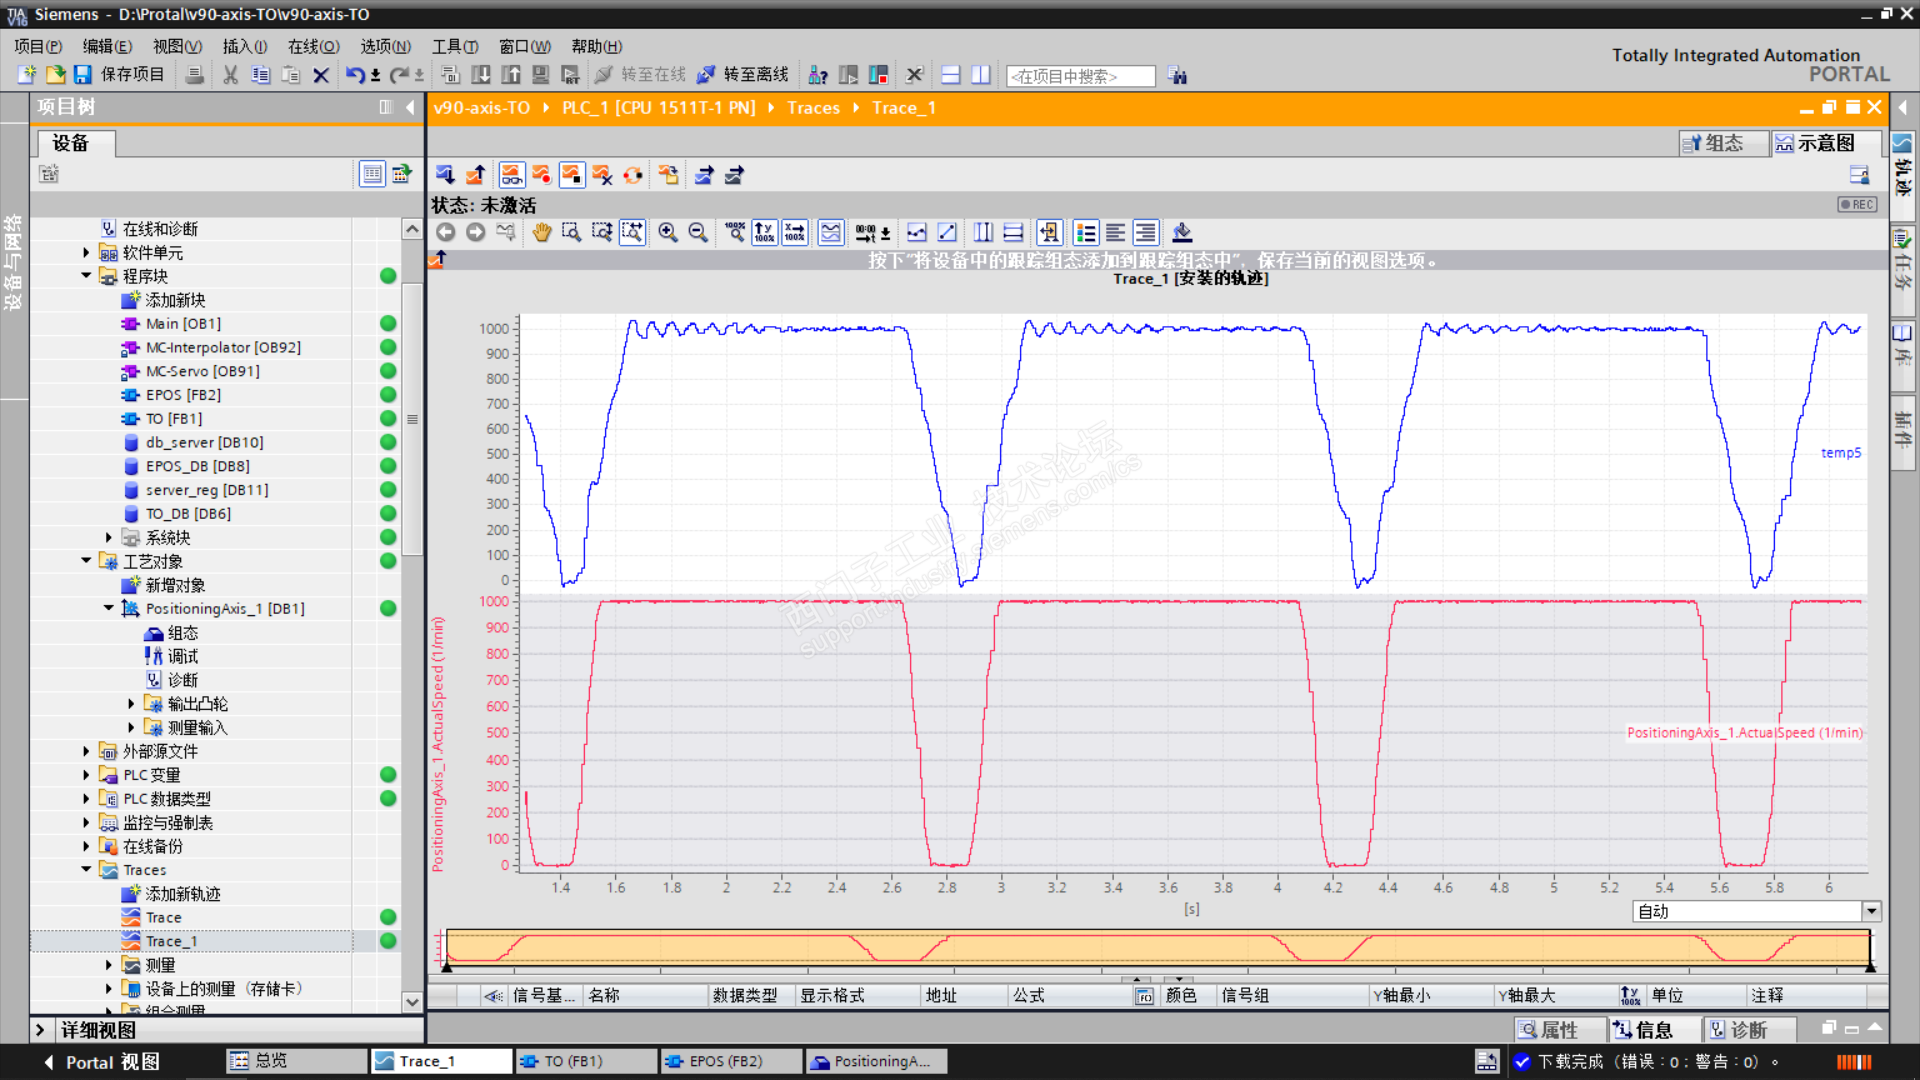The height and width of the screenshot is (1080, 1920).
Task: Click the save project disk icon
Action: click(83, 75)
